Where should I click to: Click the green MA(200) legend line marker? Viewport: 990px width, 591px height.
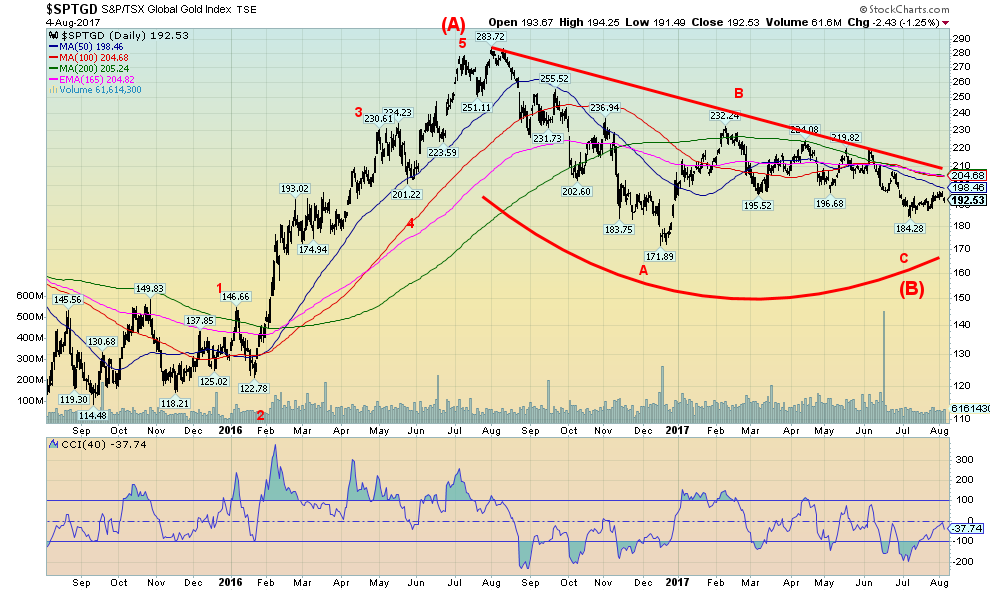pos(53,68)
